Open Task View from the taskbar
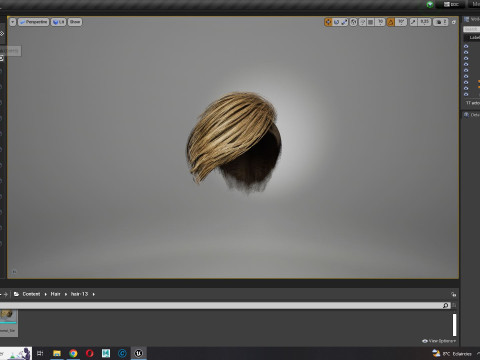The image size is (480, 360). point(40,353)
